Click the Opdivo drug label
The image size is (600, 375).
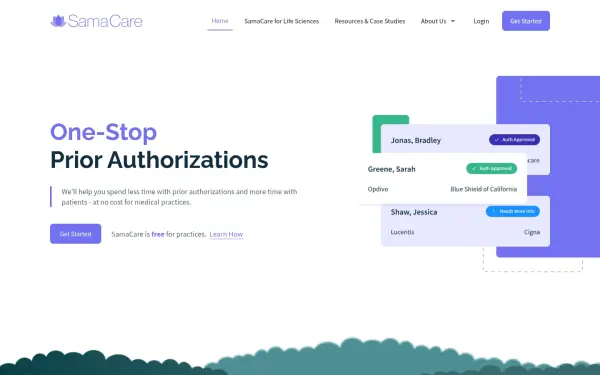pyautogui.click(x=378, y=189)
